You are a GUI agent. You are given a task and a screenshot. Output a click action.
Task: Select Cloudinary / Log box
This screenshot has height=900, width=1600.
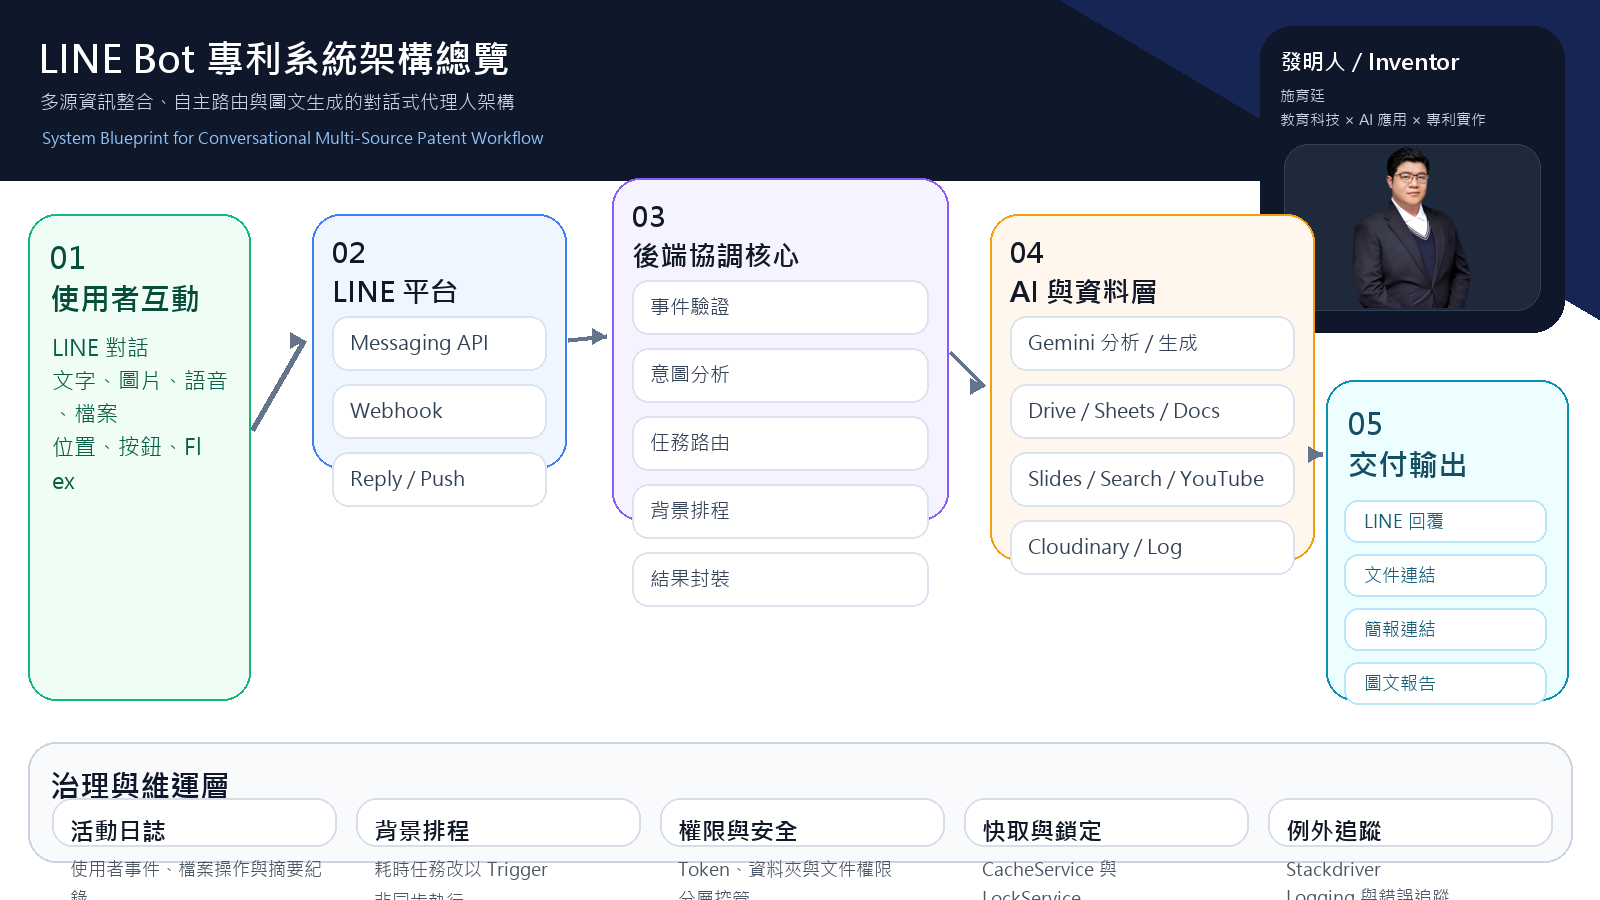[1152, 547]
